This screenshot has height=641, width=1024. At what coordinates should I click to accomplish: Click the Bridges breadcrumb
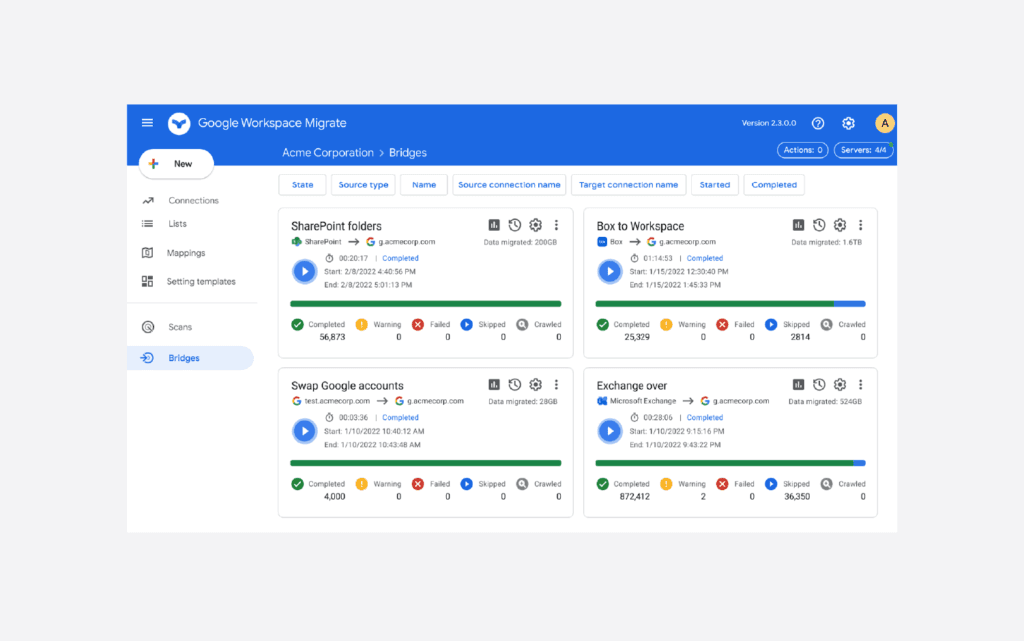tap(408, 153)
